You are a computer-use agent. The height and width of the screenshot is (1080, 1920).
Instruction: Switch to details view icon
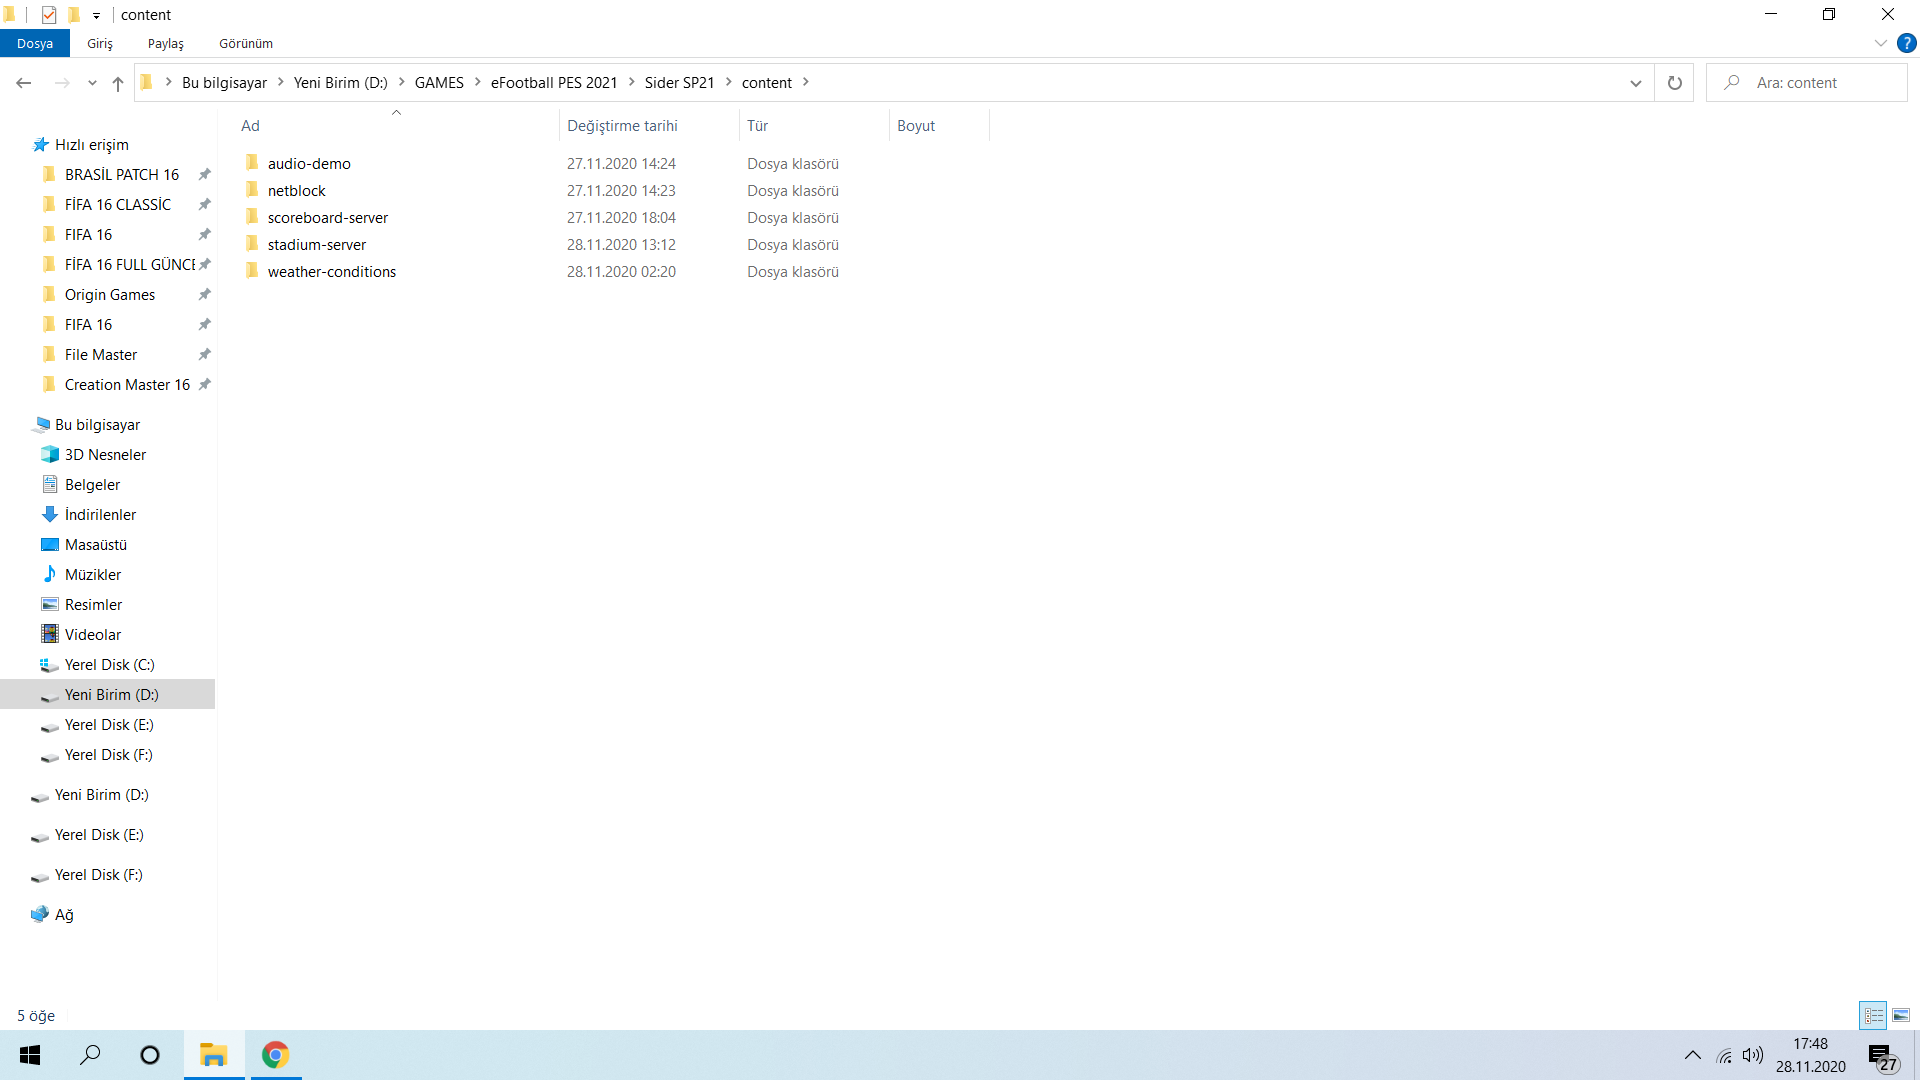click(x=1873, y=1015)
